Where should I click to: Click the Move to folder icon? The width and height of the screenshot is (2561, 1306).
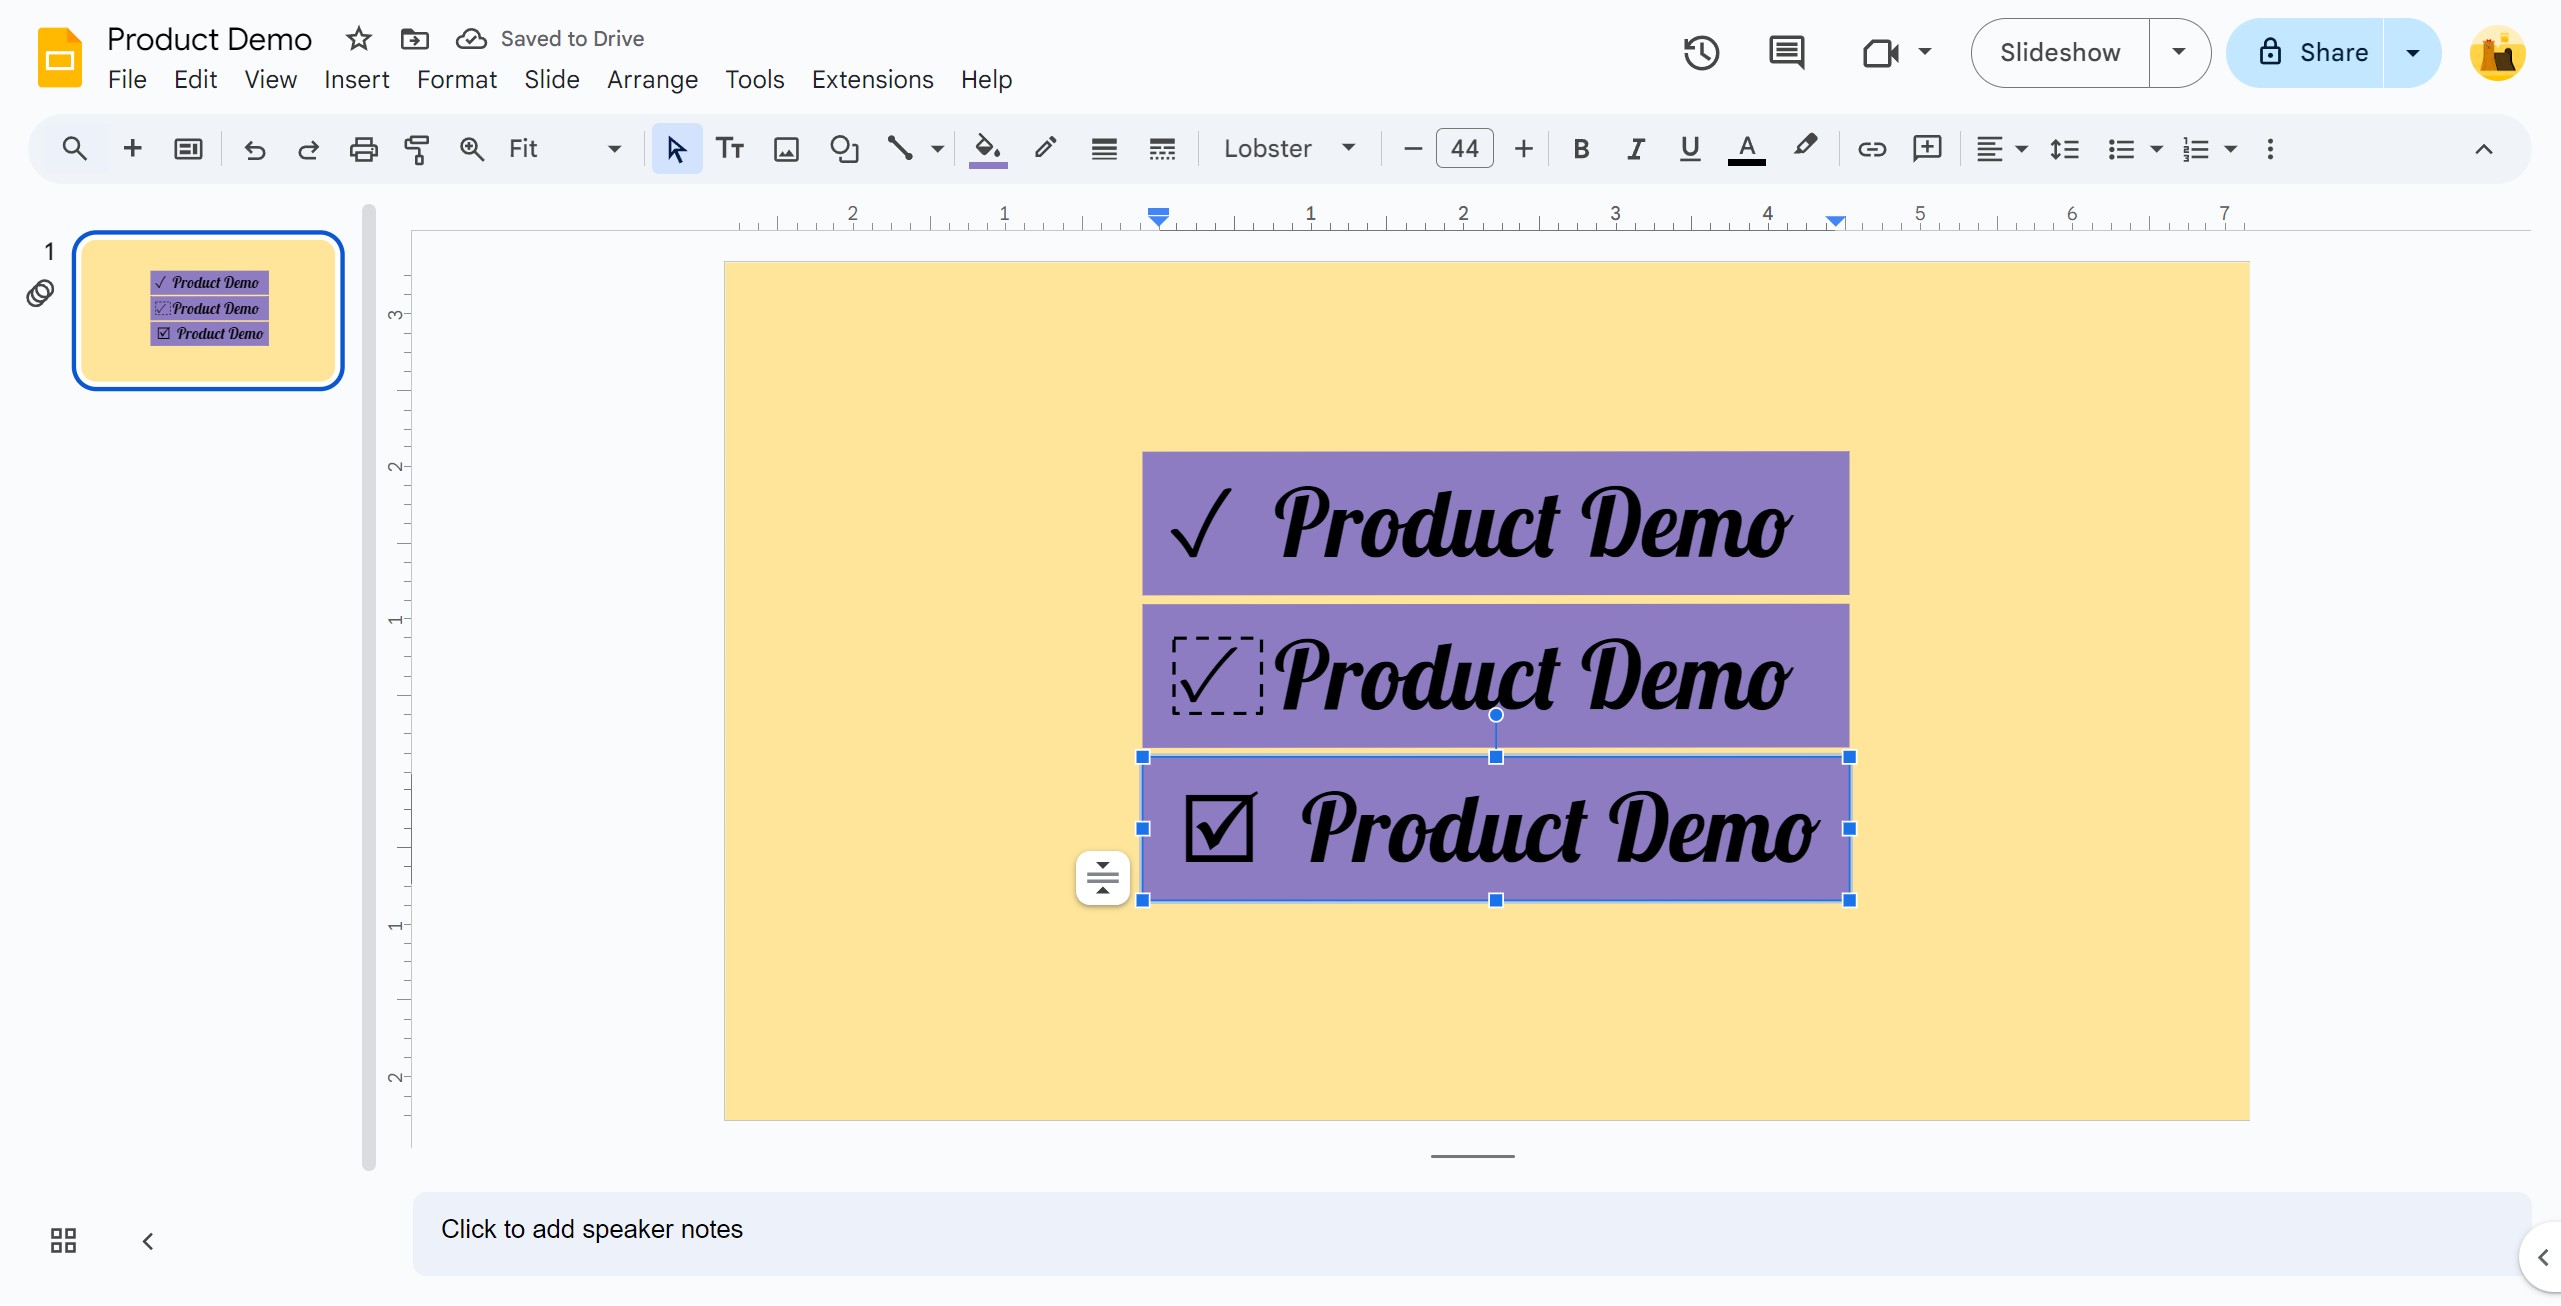(414, 39)
